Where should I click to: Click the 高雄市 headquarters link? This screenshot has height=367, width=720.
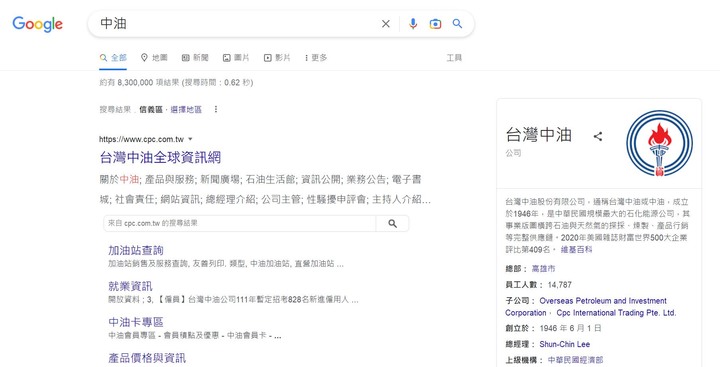tap(543, 268)
